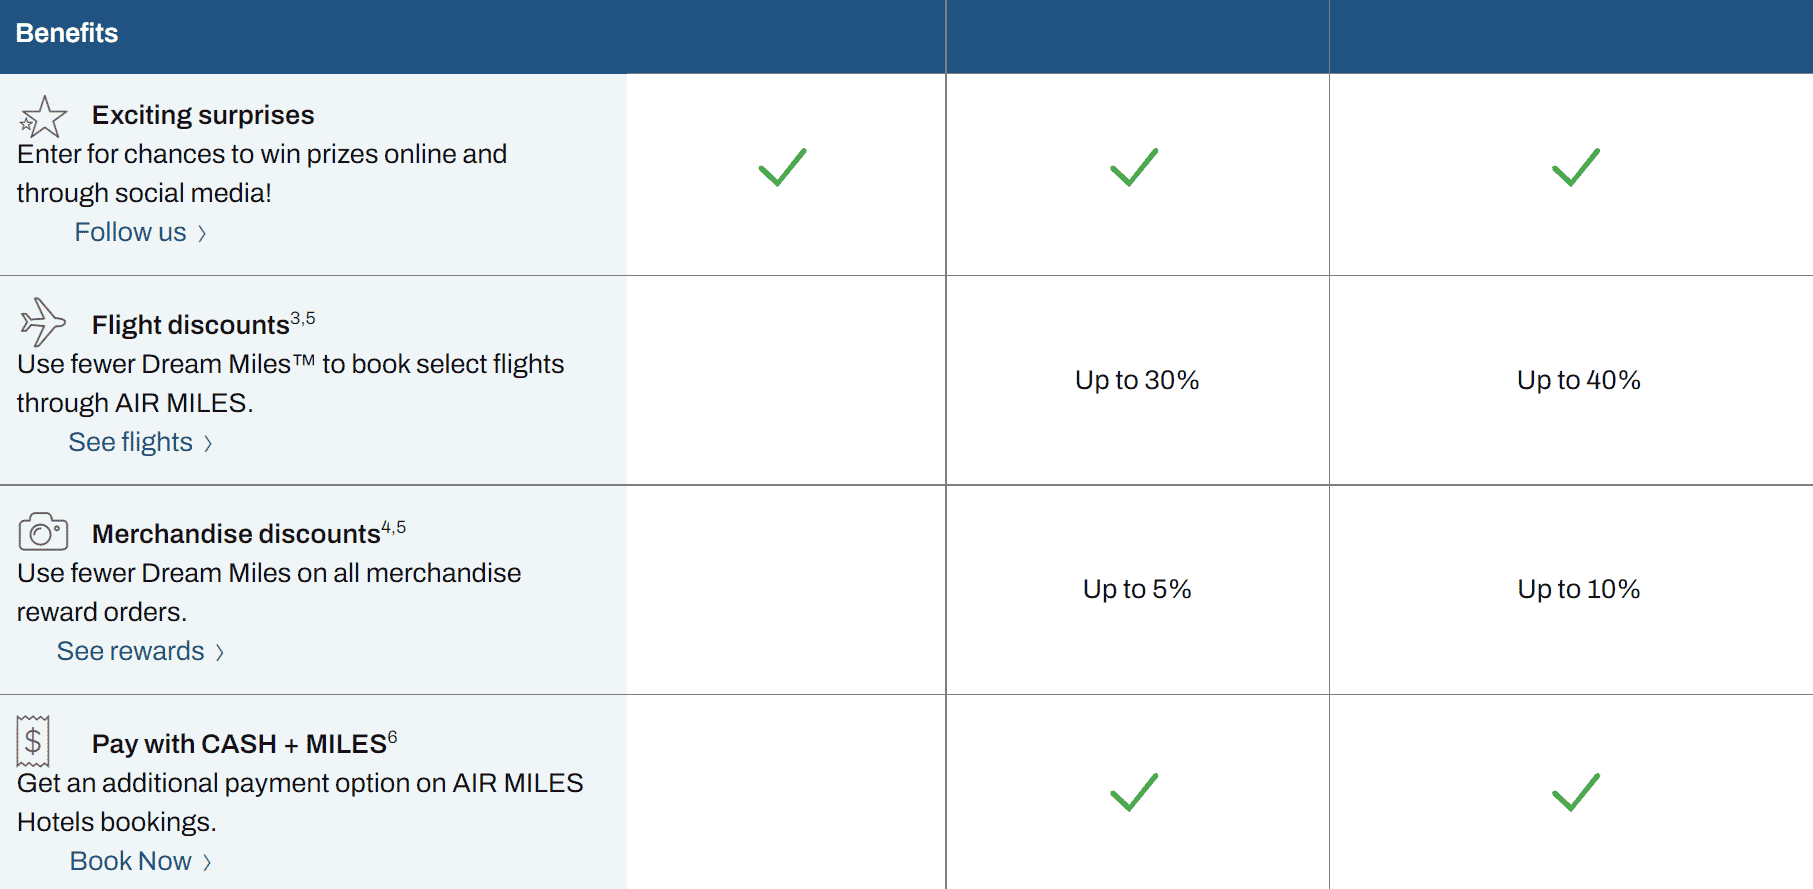Click the airplane icon beside Flight discounts

[x=43, y=322]
